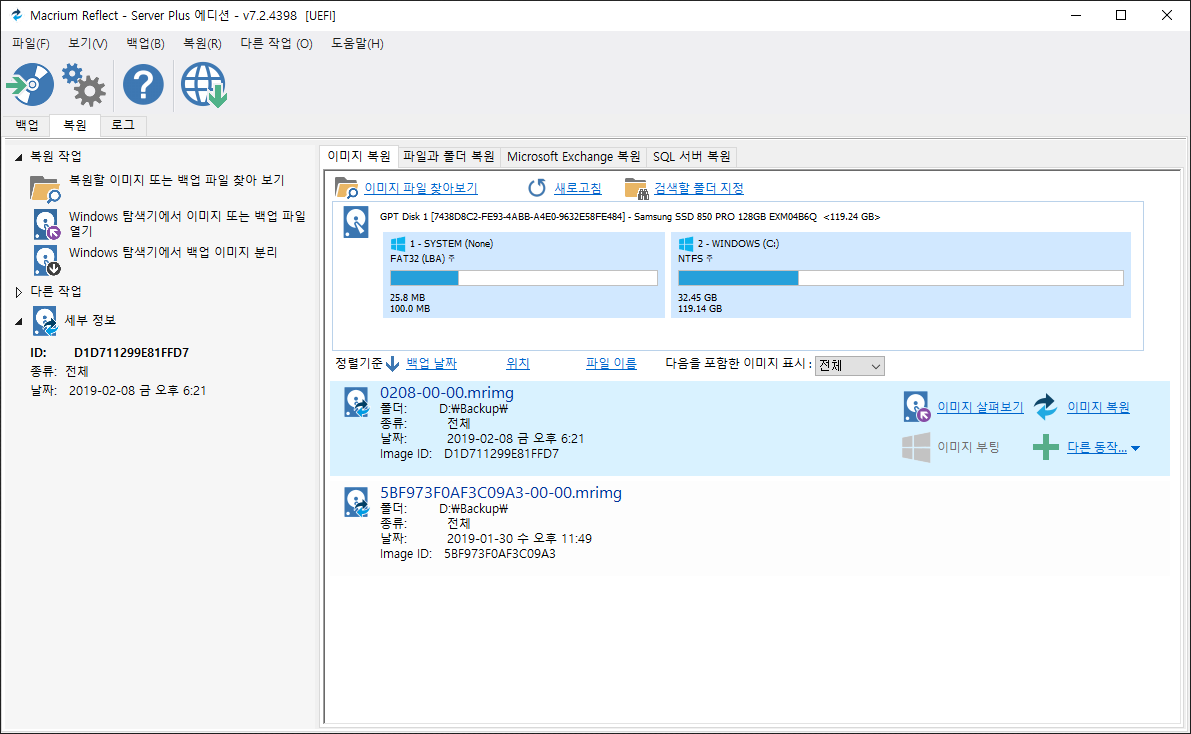
Task: Select the 복원 tab
Action: point(74,125)
